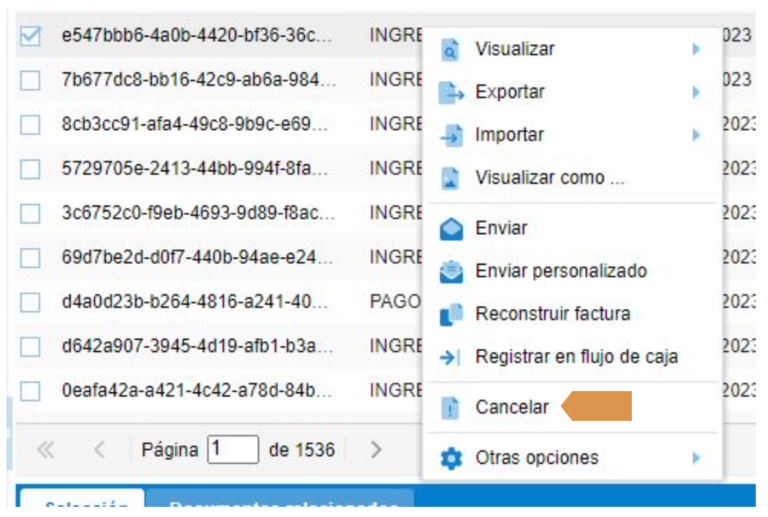
Task: Expand the Visualizar submenu arrow
Action: 696,49
